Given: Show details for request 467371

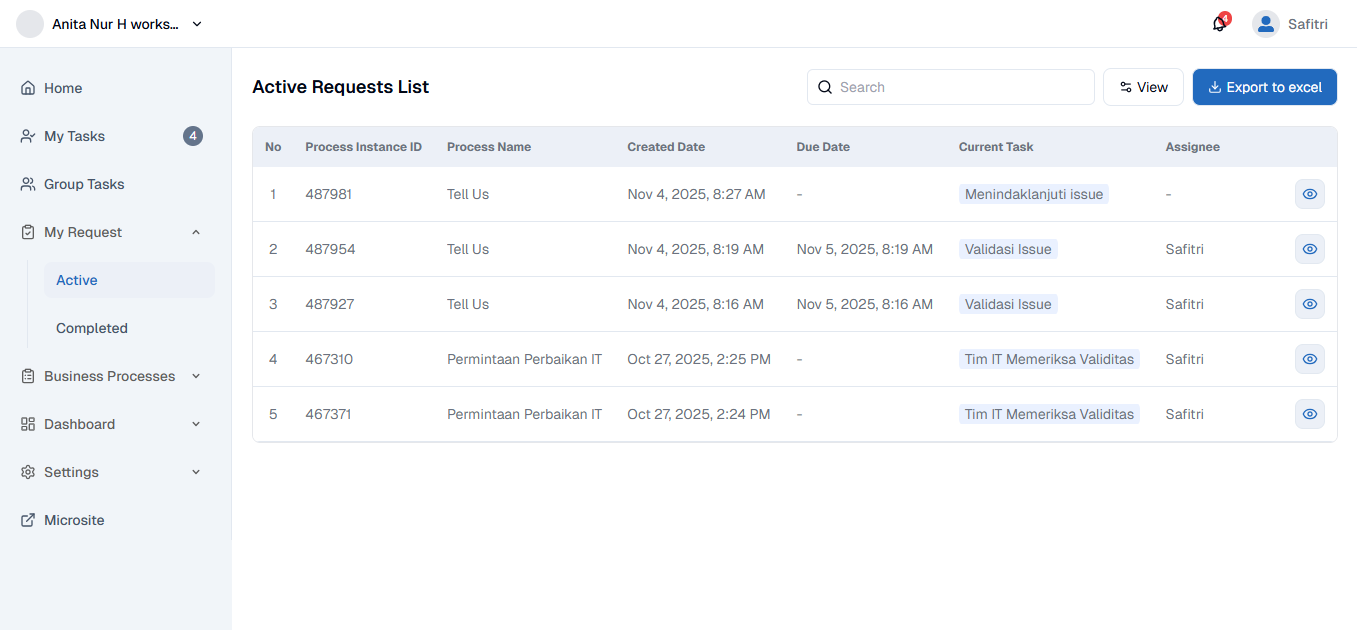Looking at the screenshot, I should [x=1309, y=414].
